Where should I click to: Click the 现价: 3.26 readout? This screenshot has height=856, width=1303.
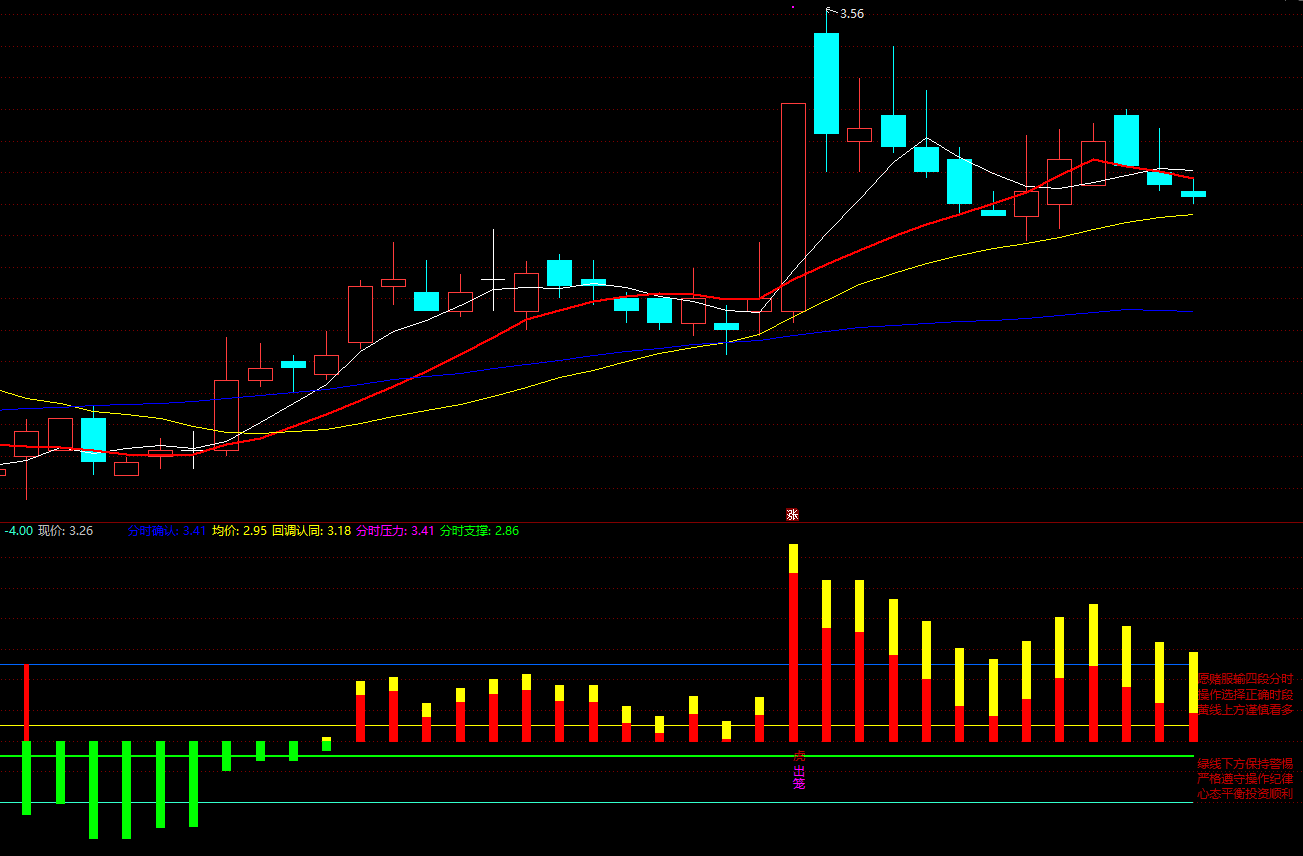point(66,531)
